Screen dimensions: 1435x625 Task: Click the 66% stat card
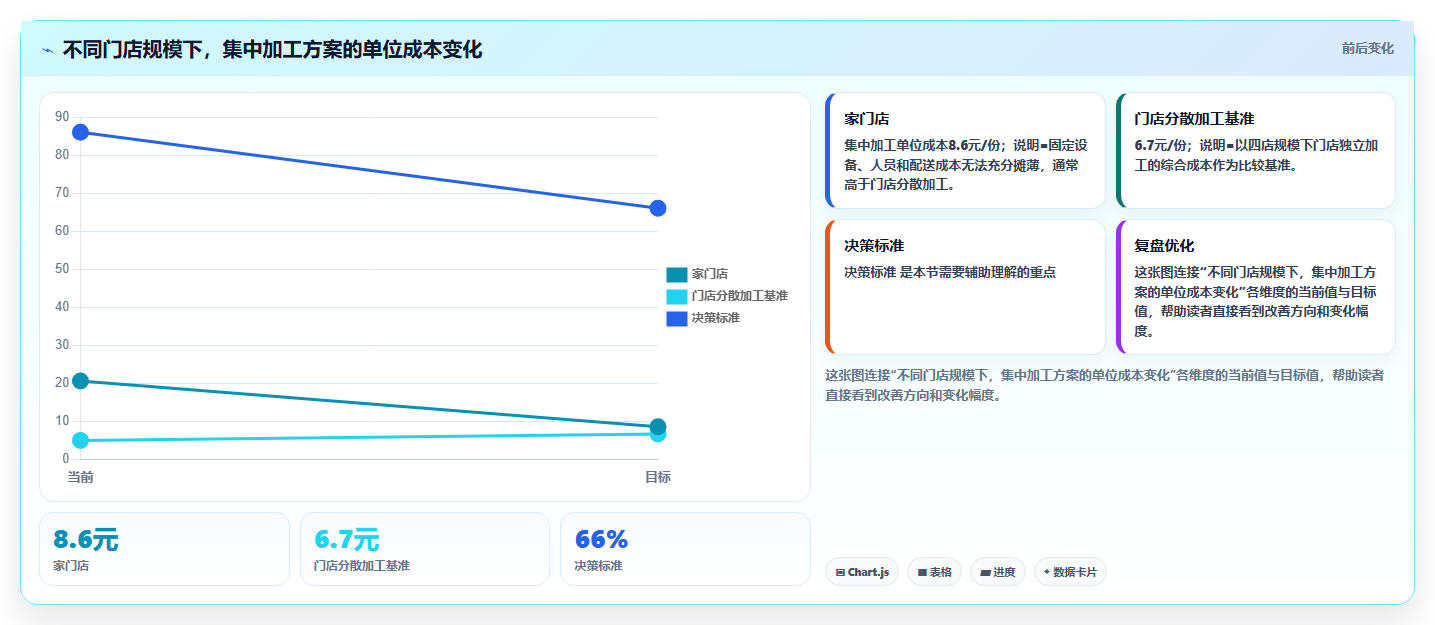coord(685,549)
